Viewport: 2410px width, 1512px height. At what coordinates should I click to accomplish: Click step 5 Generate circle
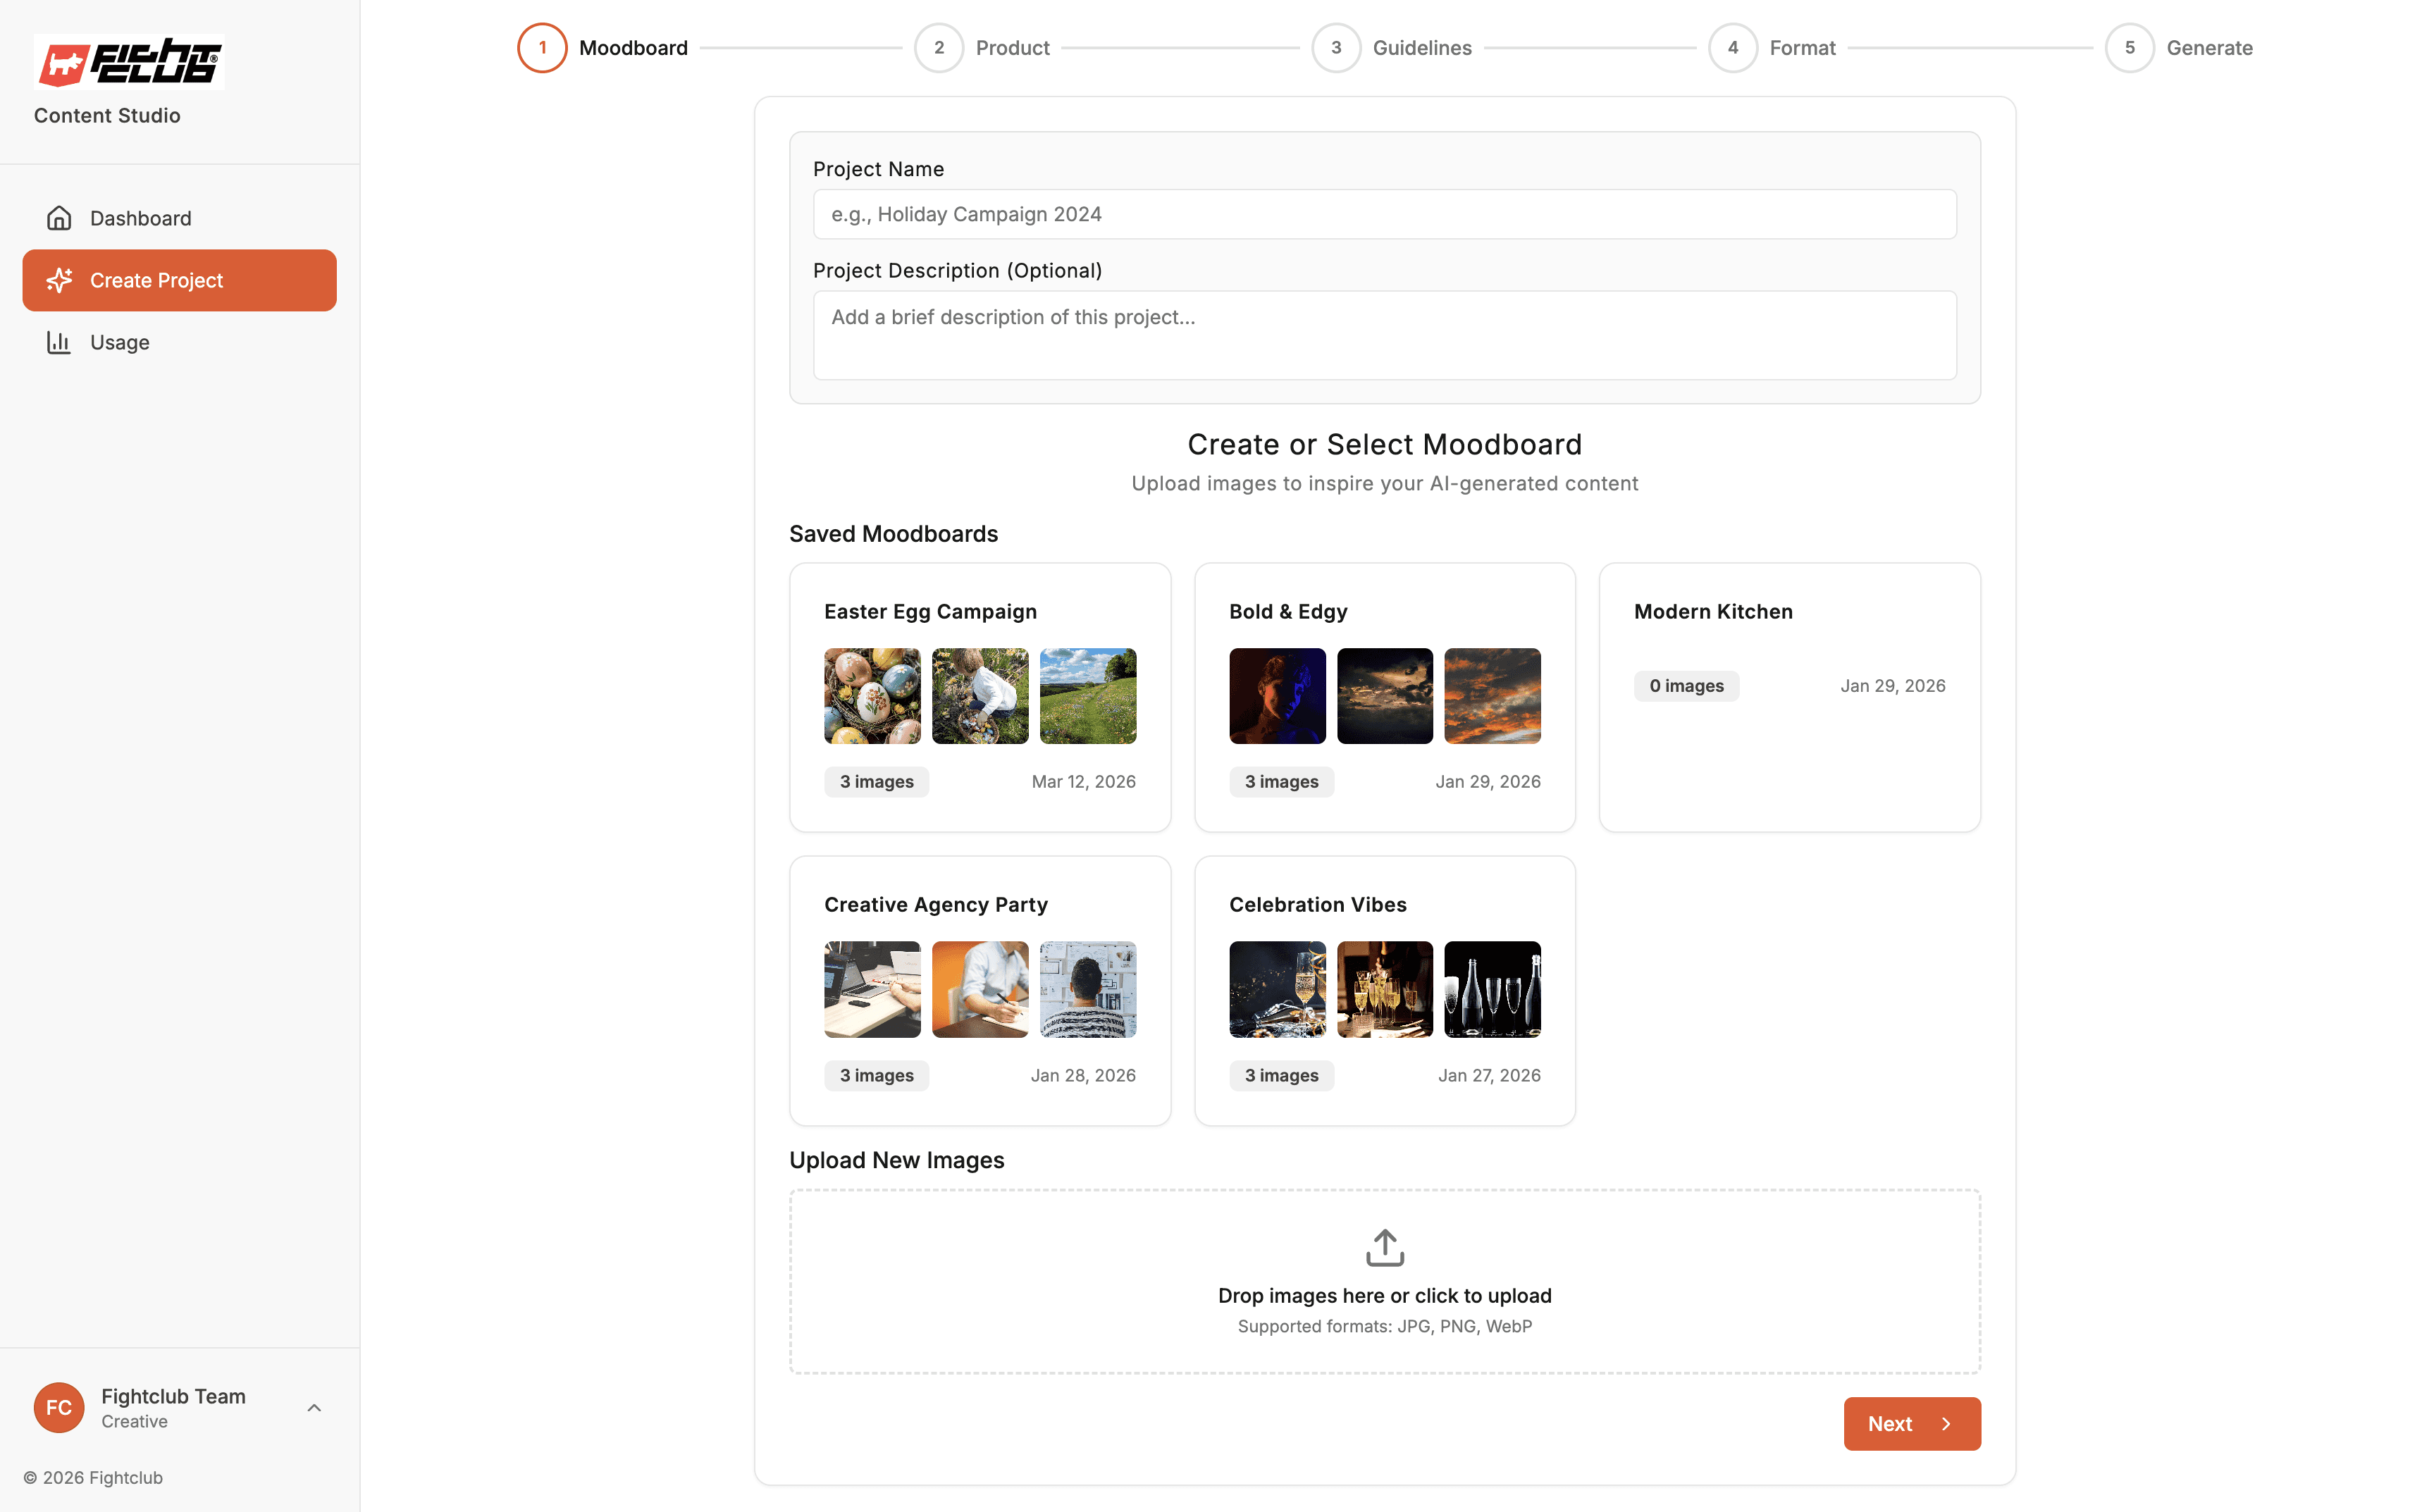pyautogui.click(x=2129, y=48)
